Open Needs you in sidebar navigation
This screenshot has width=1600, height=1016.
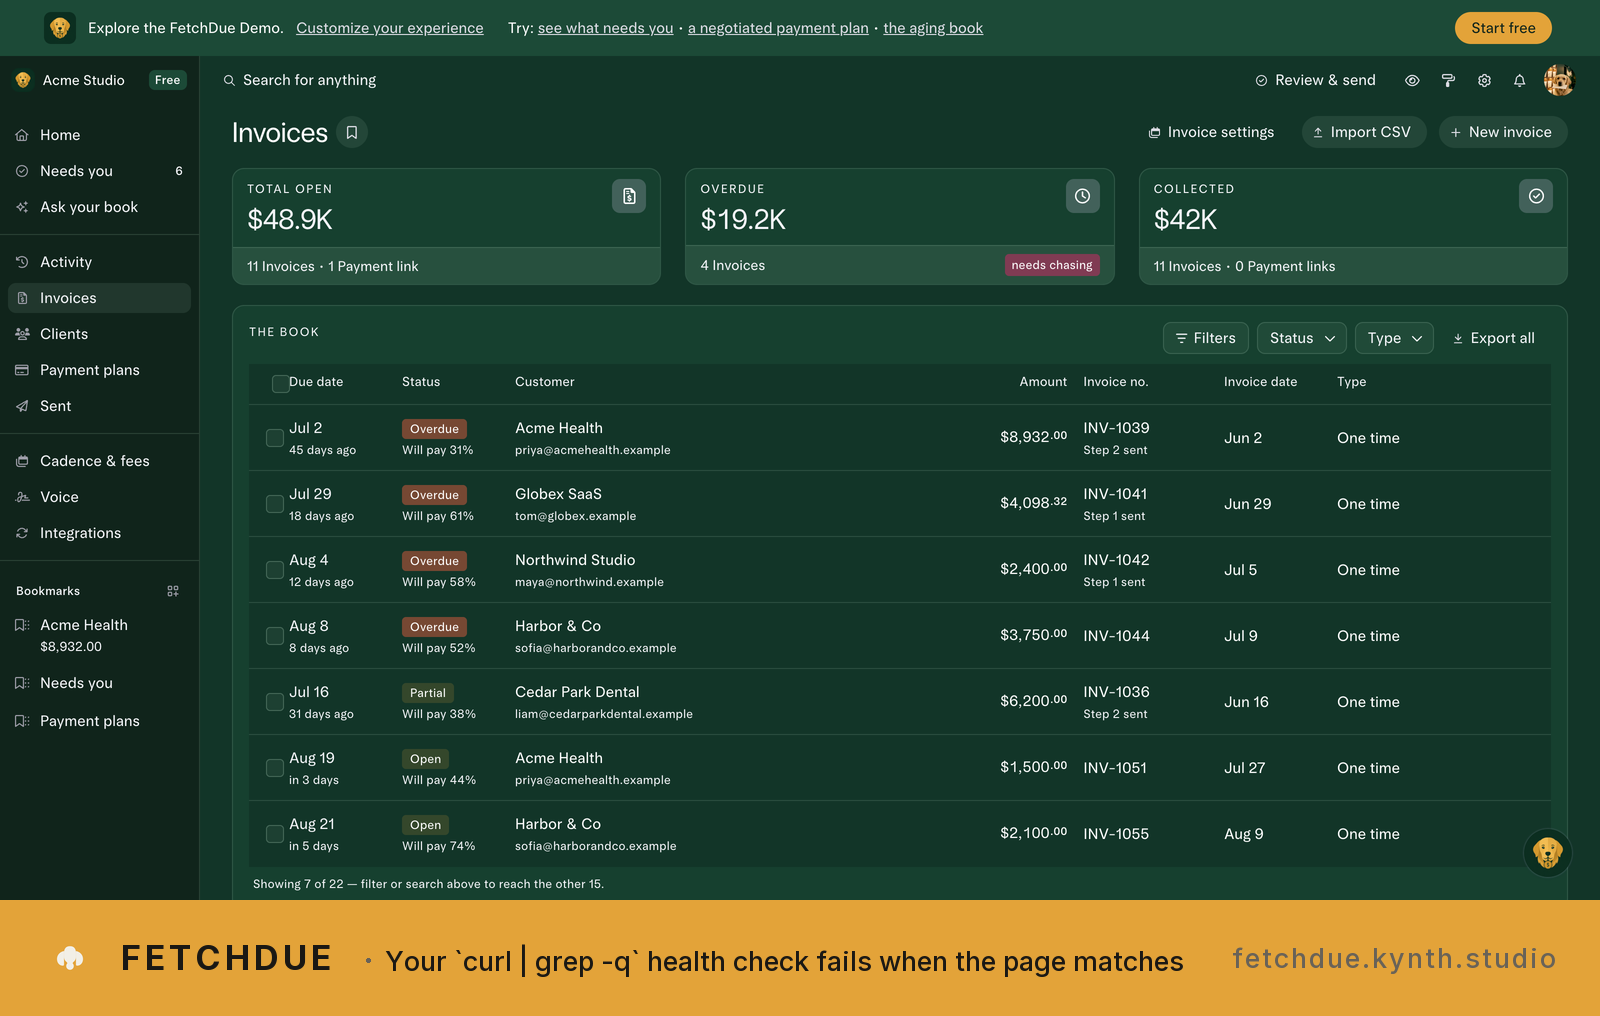pyautogui.click(x=99, y=171)
